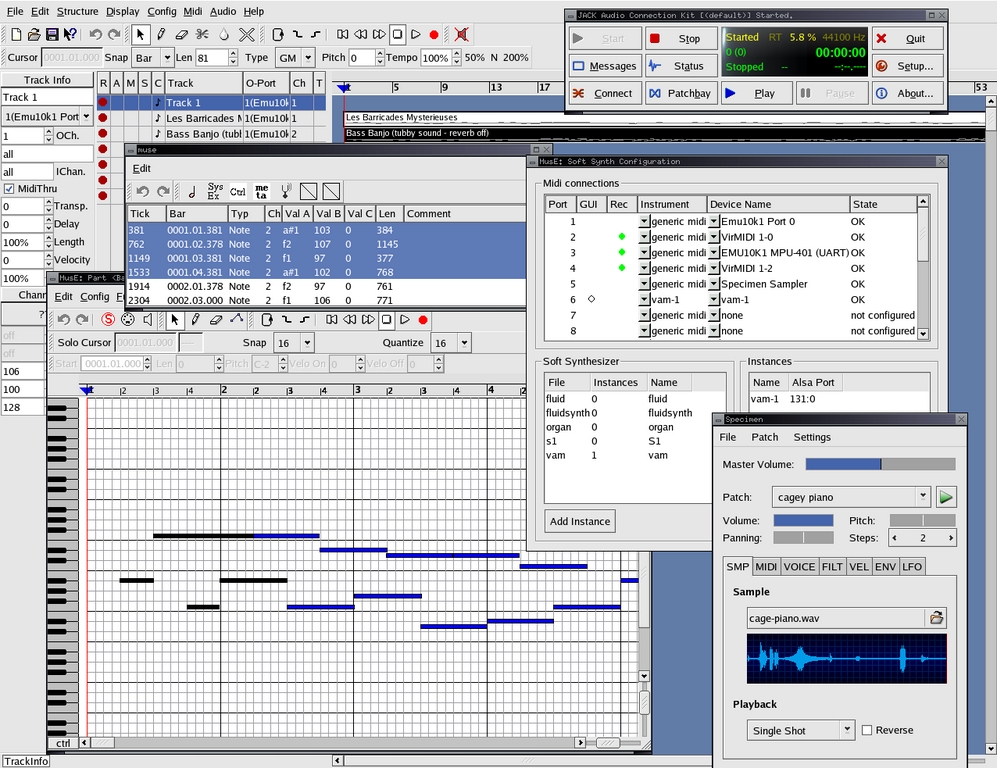Click the open sample folder icon in Specimen
Viewport: 997px width, 768px height.
point(936,618)
